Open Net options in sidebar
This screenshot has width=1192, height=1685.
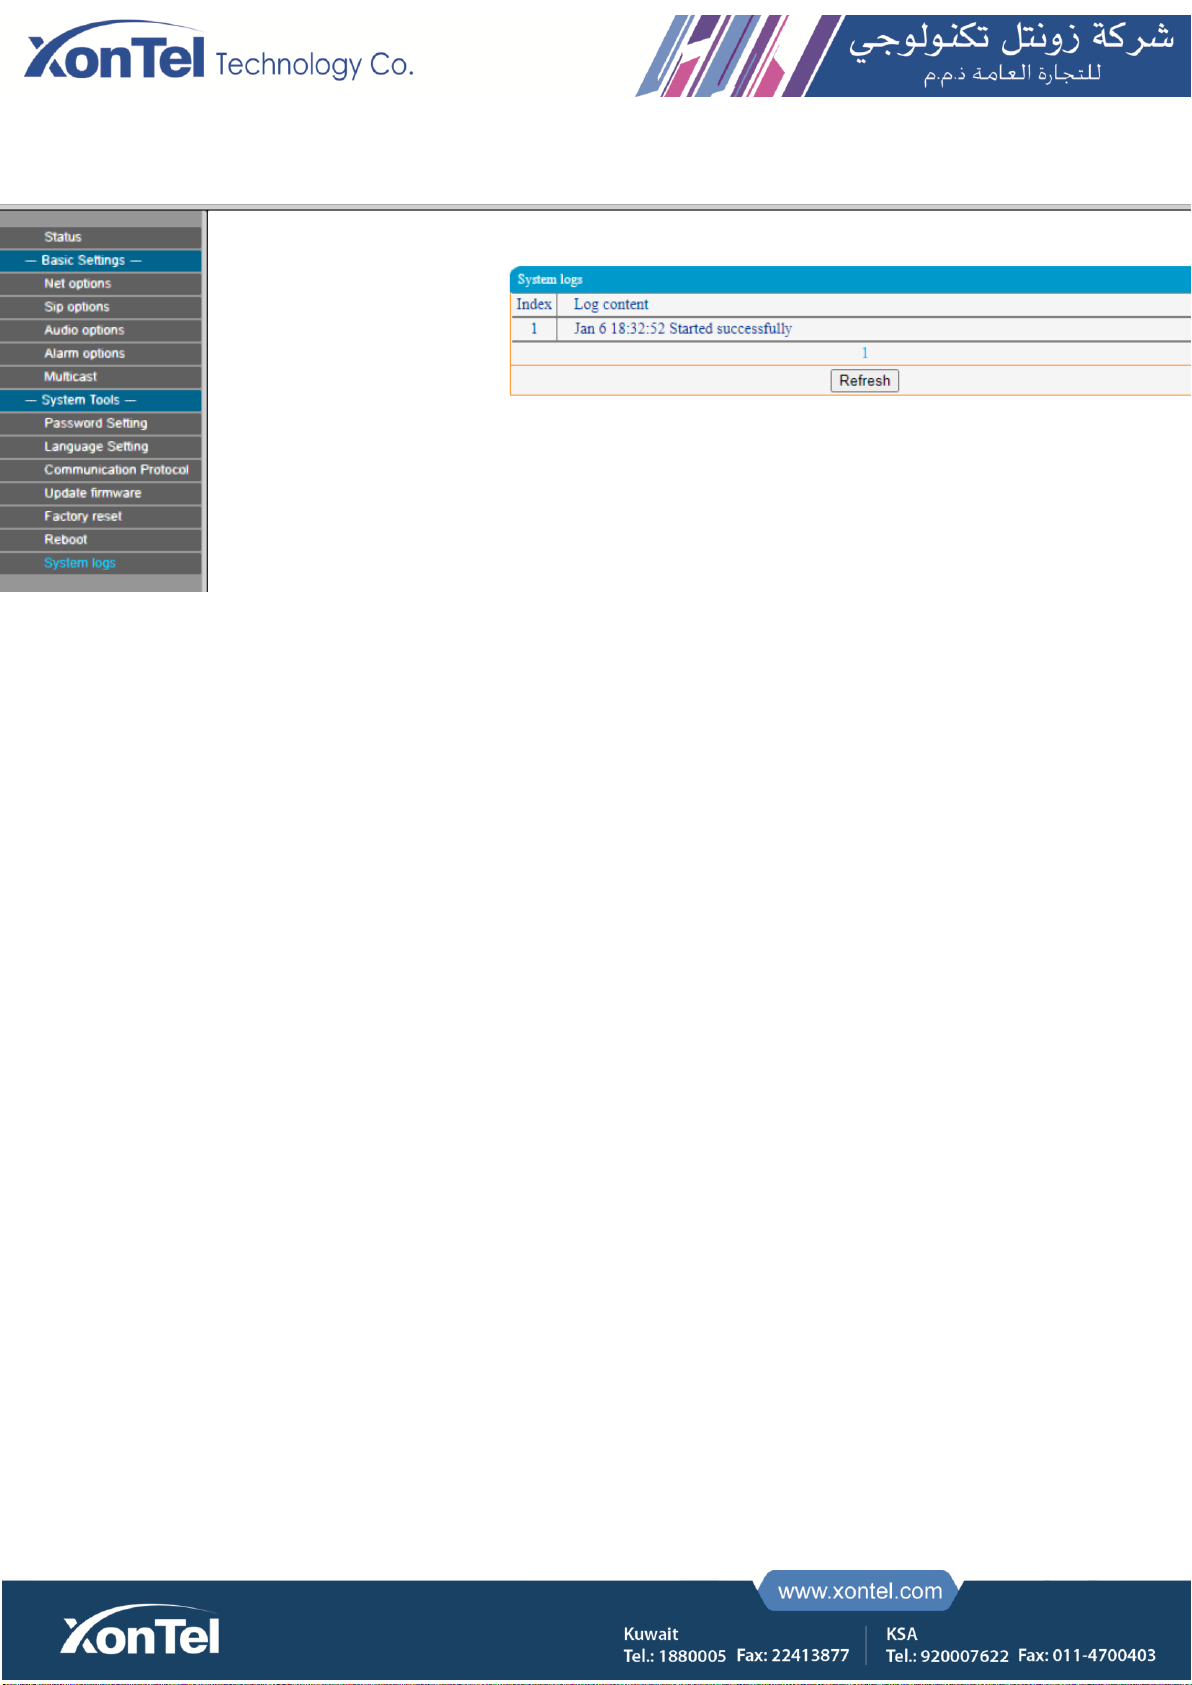[101, 284]
